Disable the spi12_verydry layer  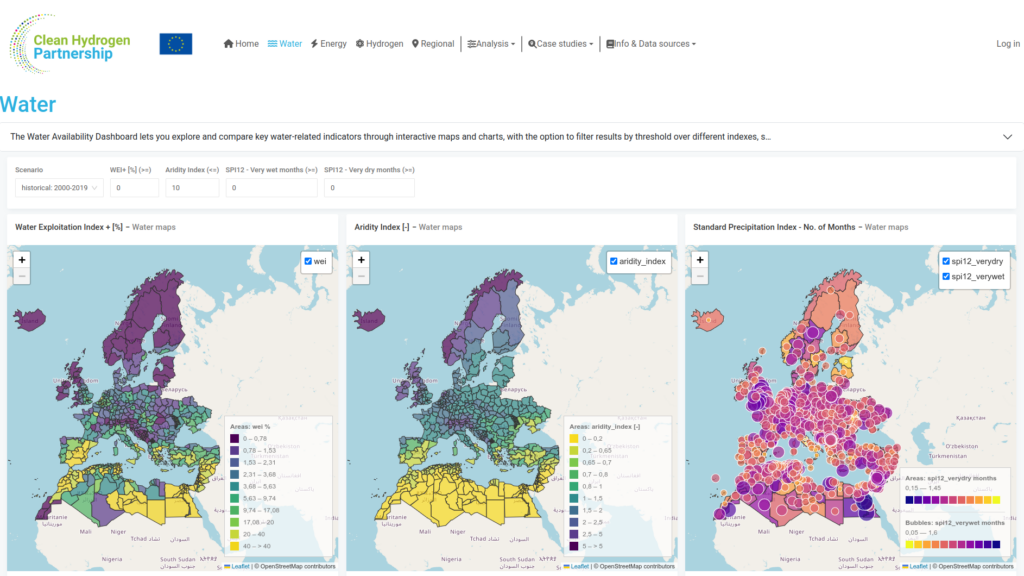946,261
